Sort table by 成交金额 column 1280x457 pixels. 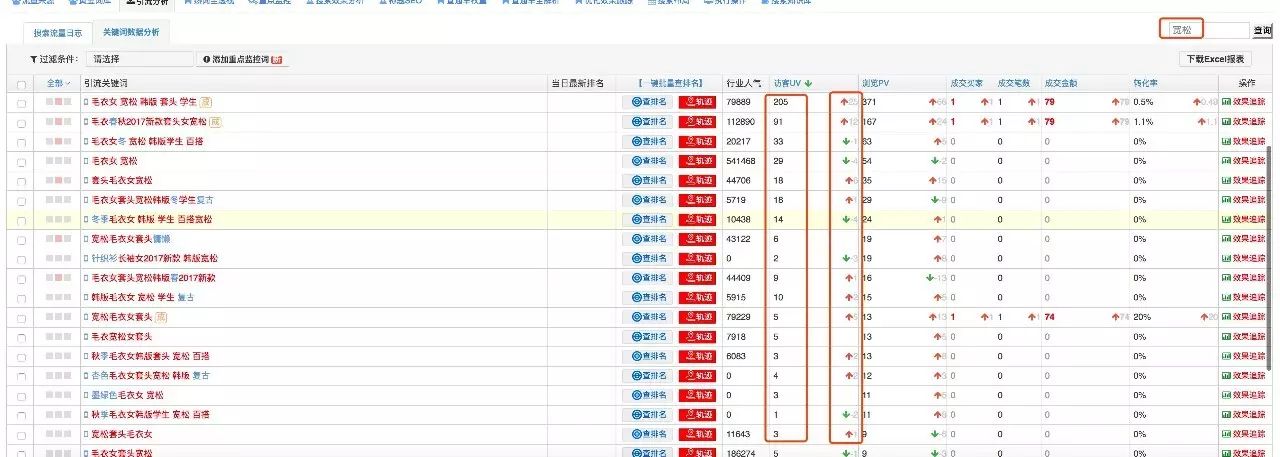1060,83
